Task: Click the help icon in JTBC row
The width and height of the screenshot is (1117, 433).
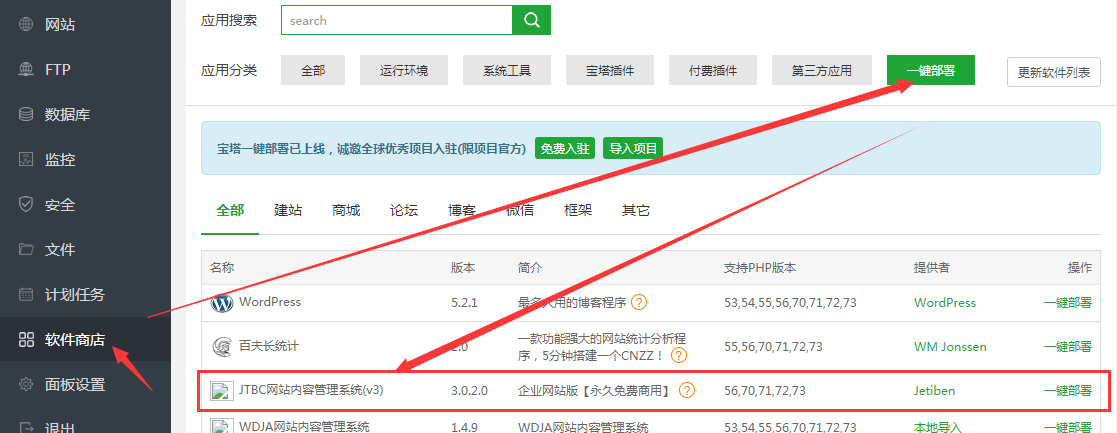Action: pyautogui.click(x=687, y=390)
